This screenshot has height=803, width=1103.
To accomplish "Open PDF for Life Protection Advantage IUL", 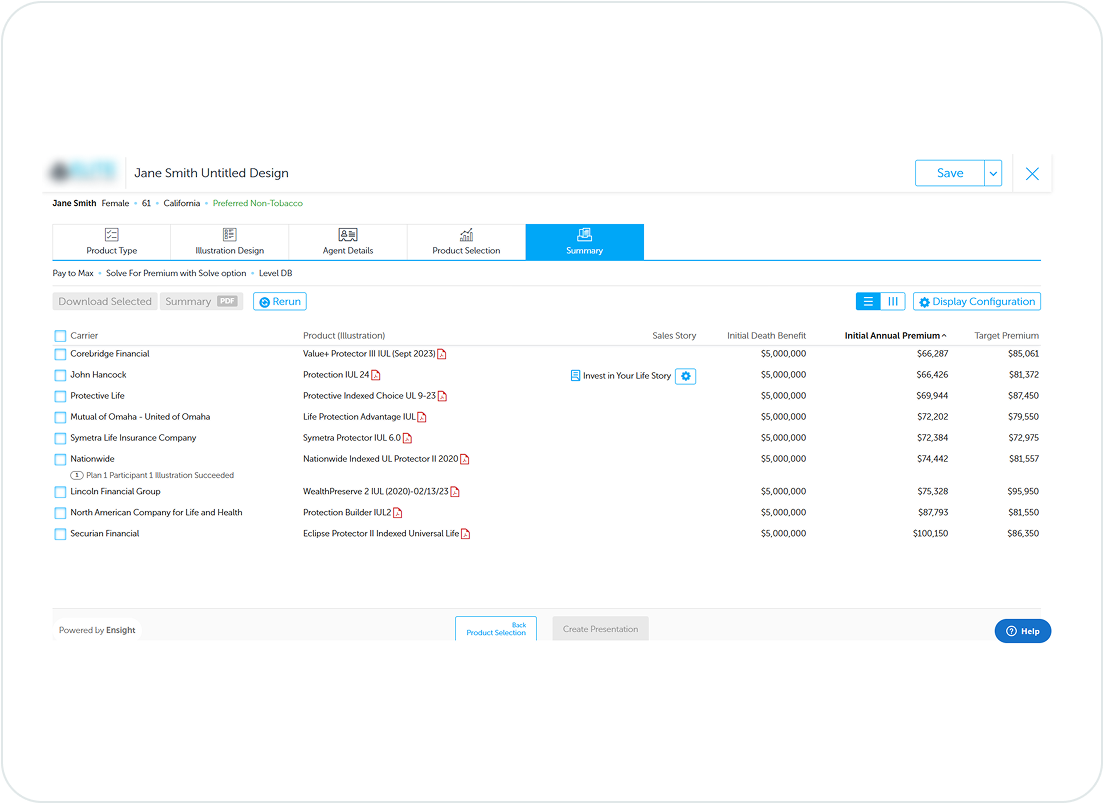I will (422, 418).
